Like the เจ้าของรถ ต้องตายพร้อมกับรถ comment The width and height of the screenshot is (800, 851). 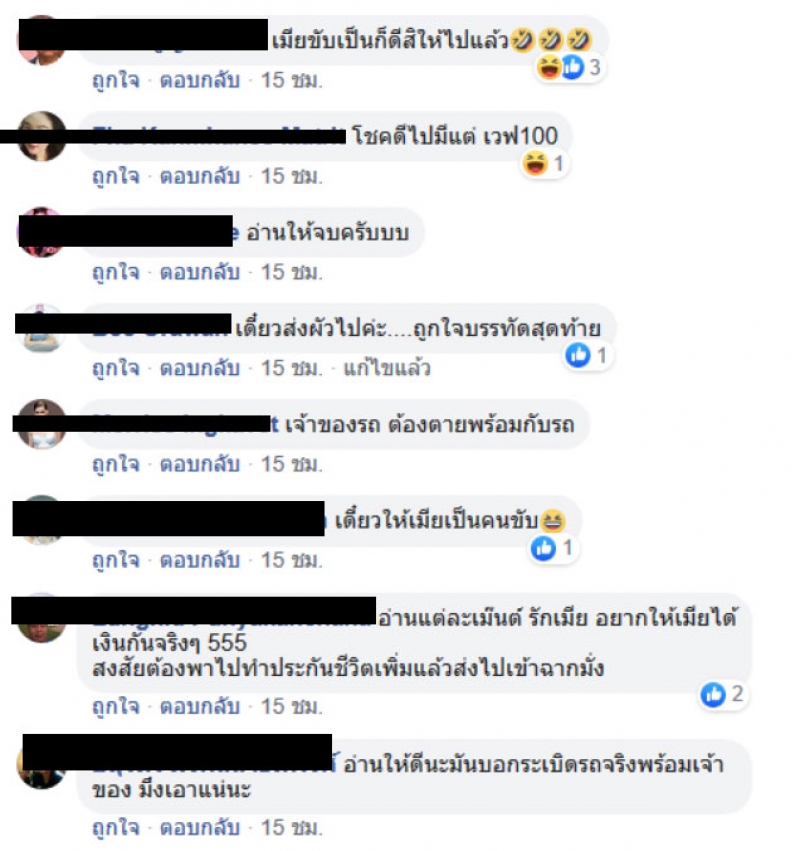(116, 465)
